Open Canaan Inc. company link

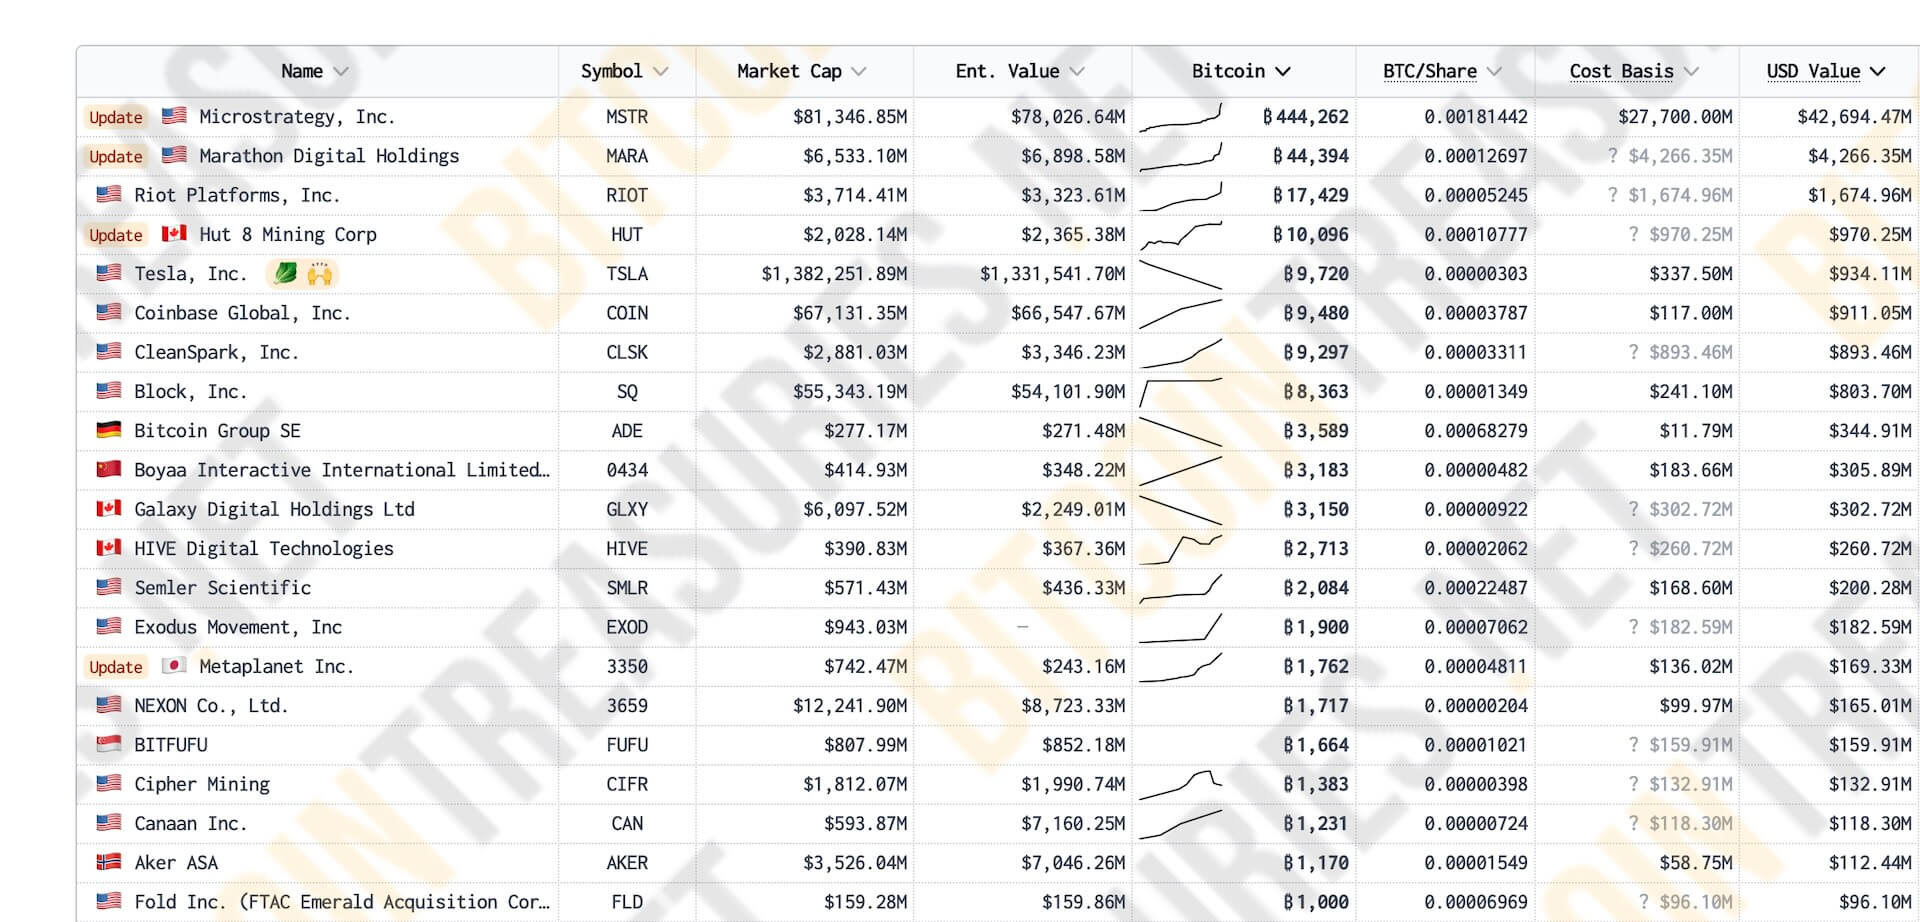click(191, 824)
